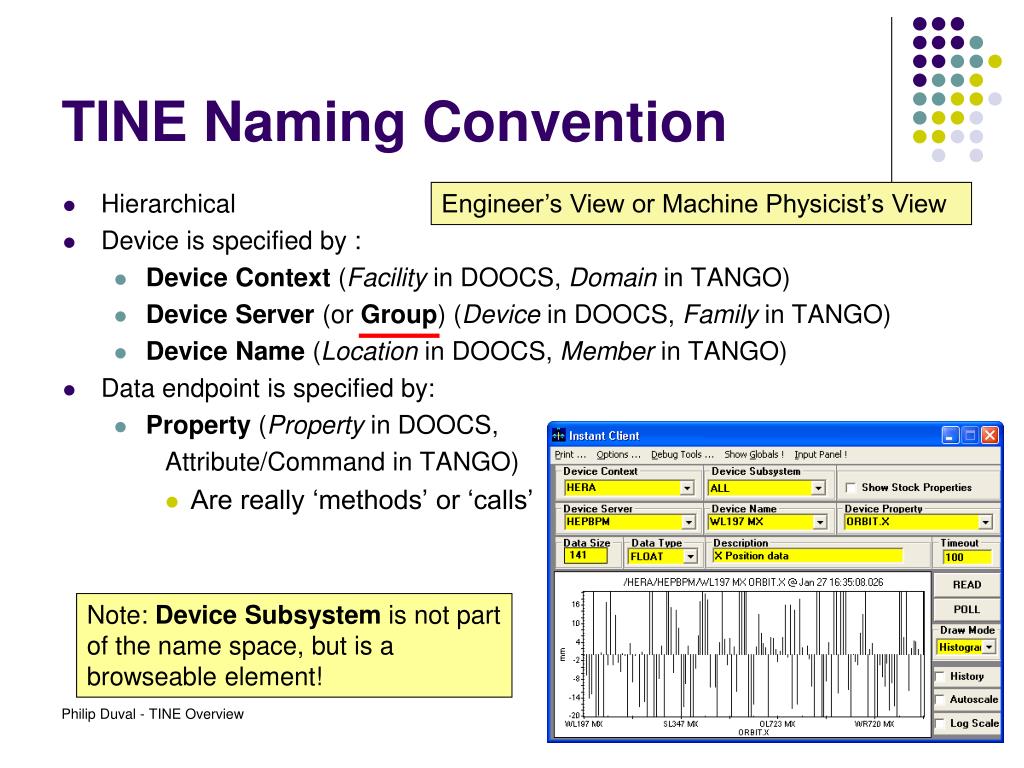The width and height of the screenshot is (1024, 768).
Task: Toggle the History checkbox
Action: (940, 677)
